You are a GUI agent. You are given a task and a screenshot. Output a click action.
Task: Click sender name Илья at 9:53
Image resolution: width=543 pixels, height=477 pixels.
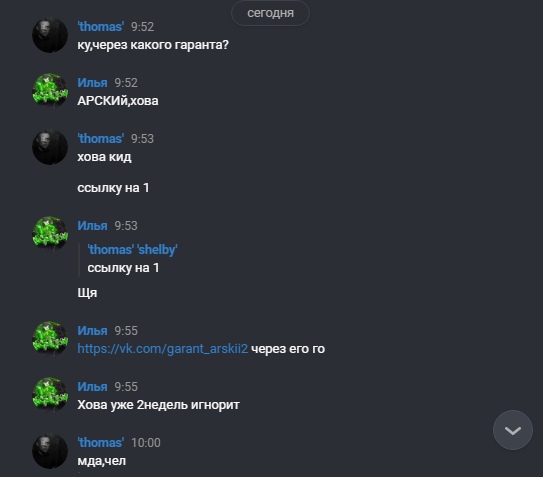tap(92, 226)
